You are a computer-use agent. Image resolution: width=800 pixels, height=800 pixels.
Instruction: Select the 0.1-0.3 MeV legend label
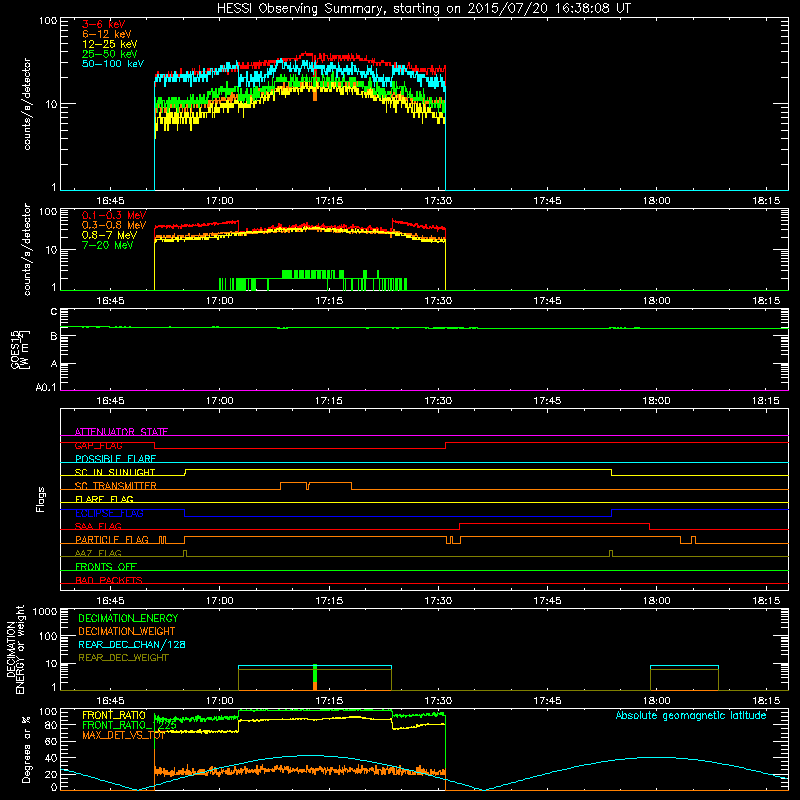(114, 215)
